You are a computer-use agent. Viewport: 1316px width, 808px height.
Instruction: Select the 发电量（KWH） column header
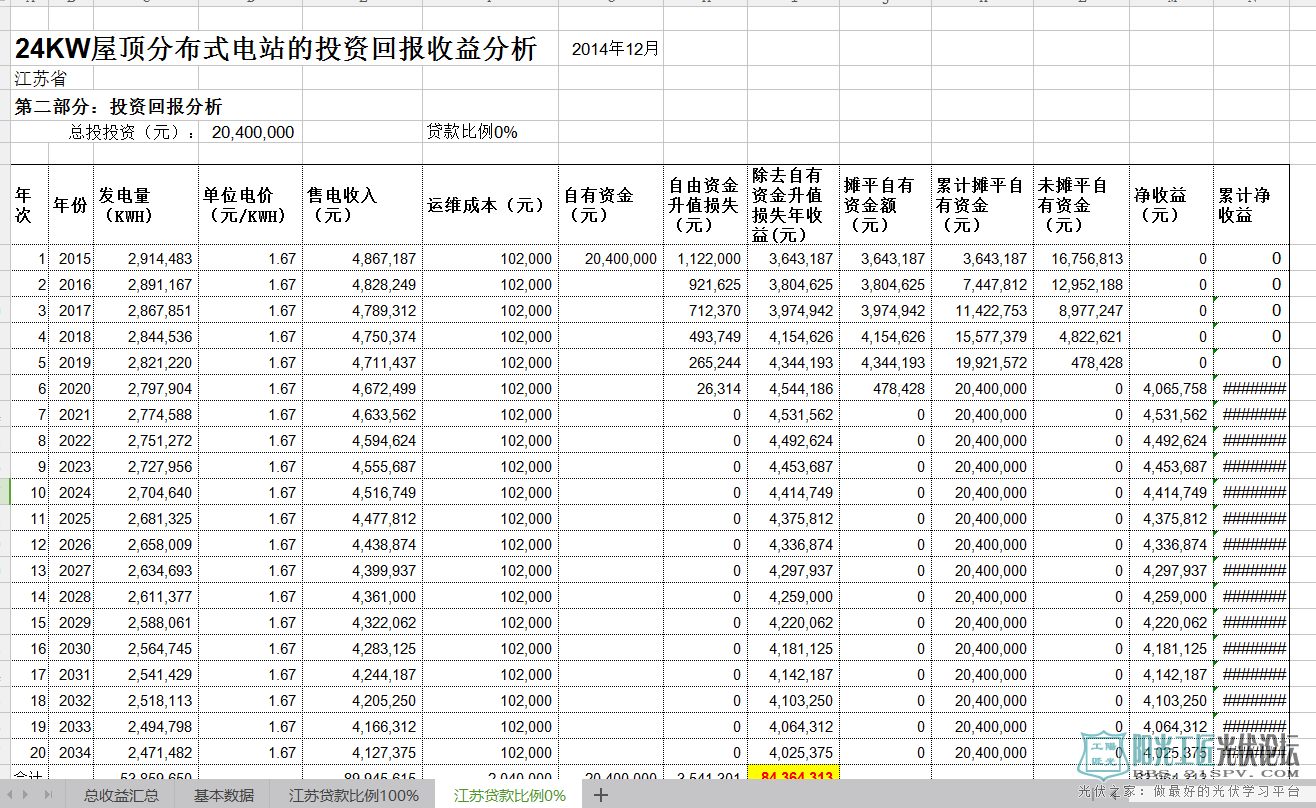146,205
